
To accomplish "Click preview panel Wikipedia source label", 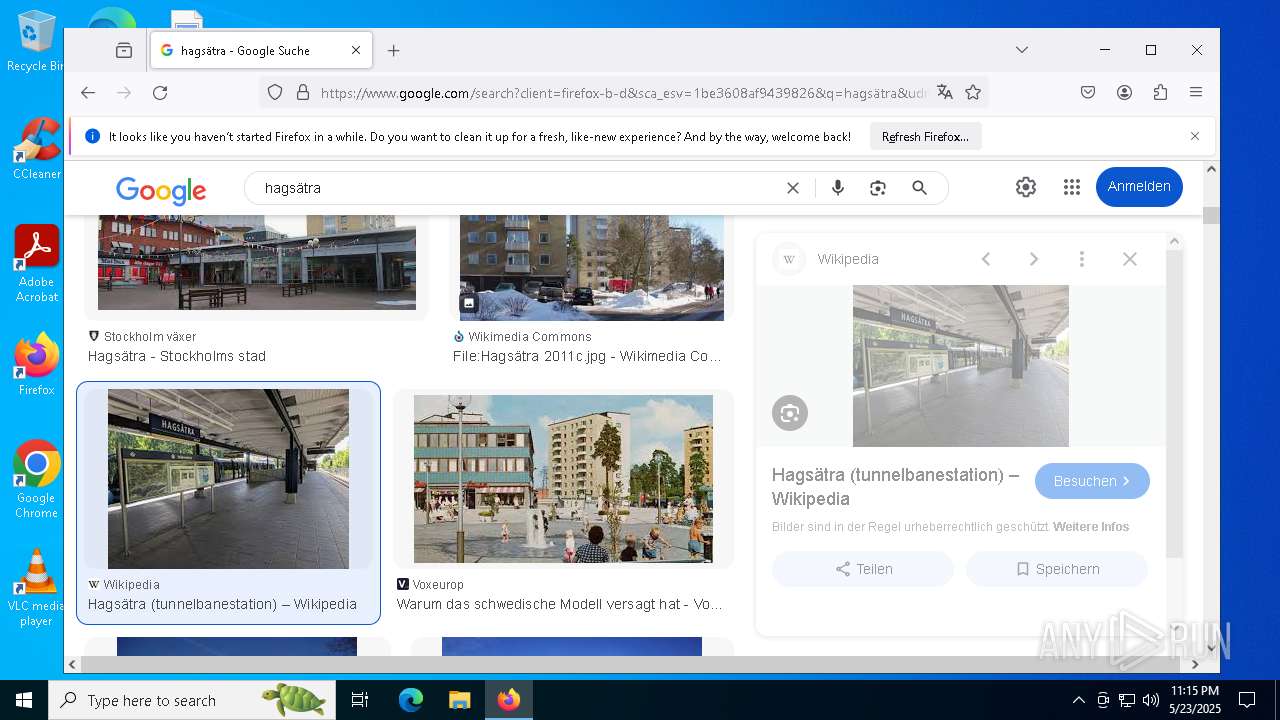I will (x=848, y=259).
